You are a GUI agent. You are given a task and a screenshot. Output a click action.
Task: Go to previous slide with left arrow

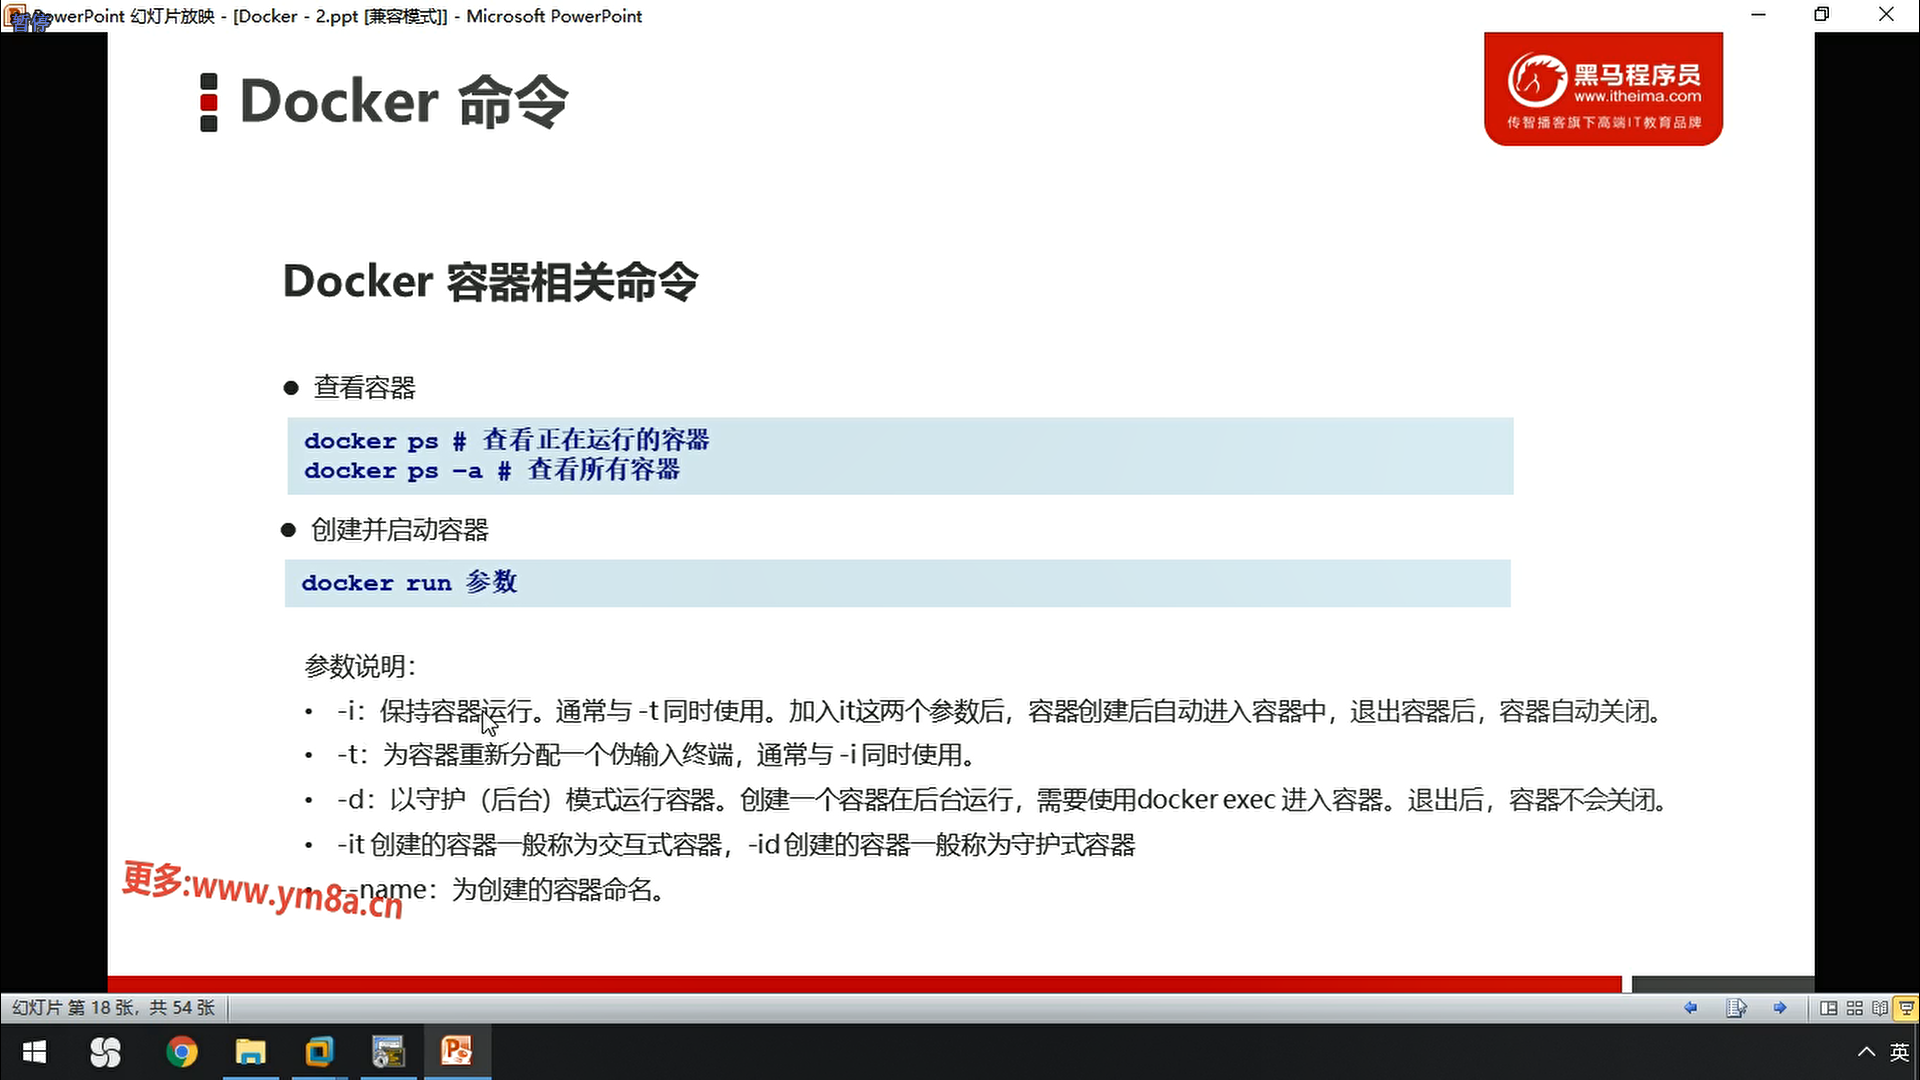tap(1690, 1008)
